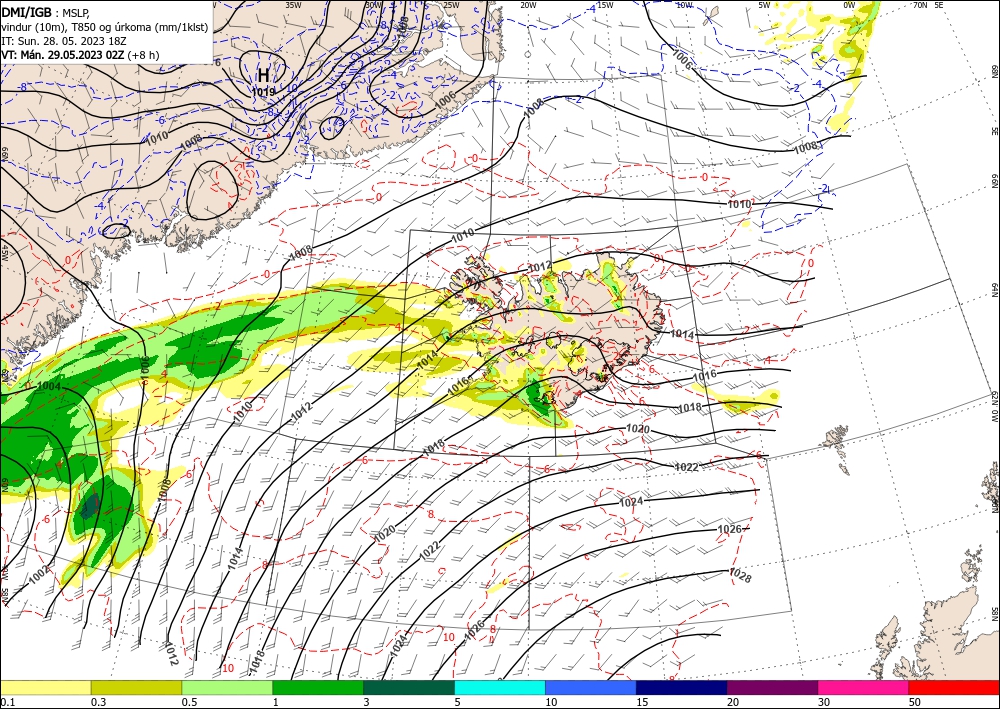Screen dimensions: 1000x709
Task: Click the '50' legend value
Action: pyautogui.click(x=915, y=702)
